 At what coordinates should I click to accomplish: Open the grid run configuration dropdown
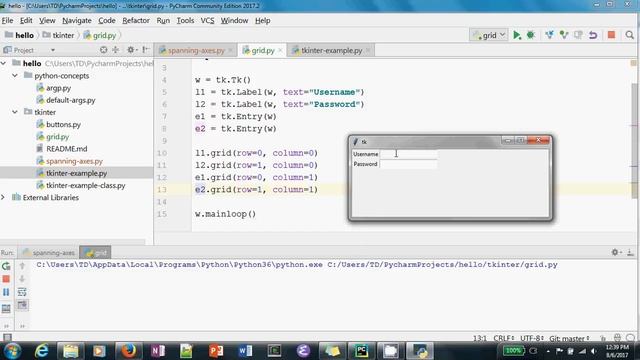(x=489, y=35)
